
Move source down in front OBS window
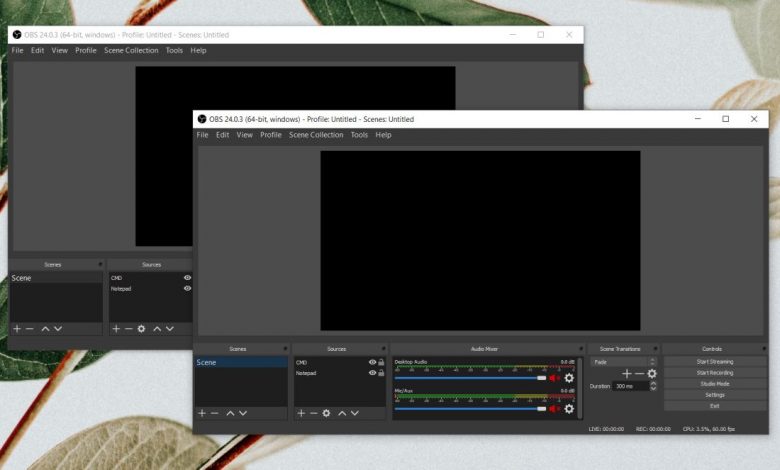[x=355, y=413]
